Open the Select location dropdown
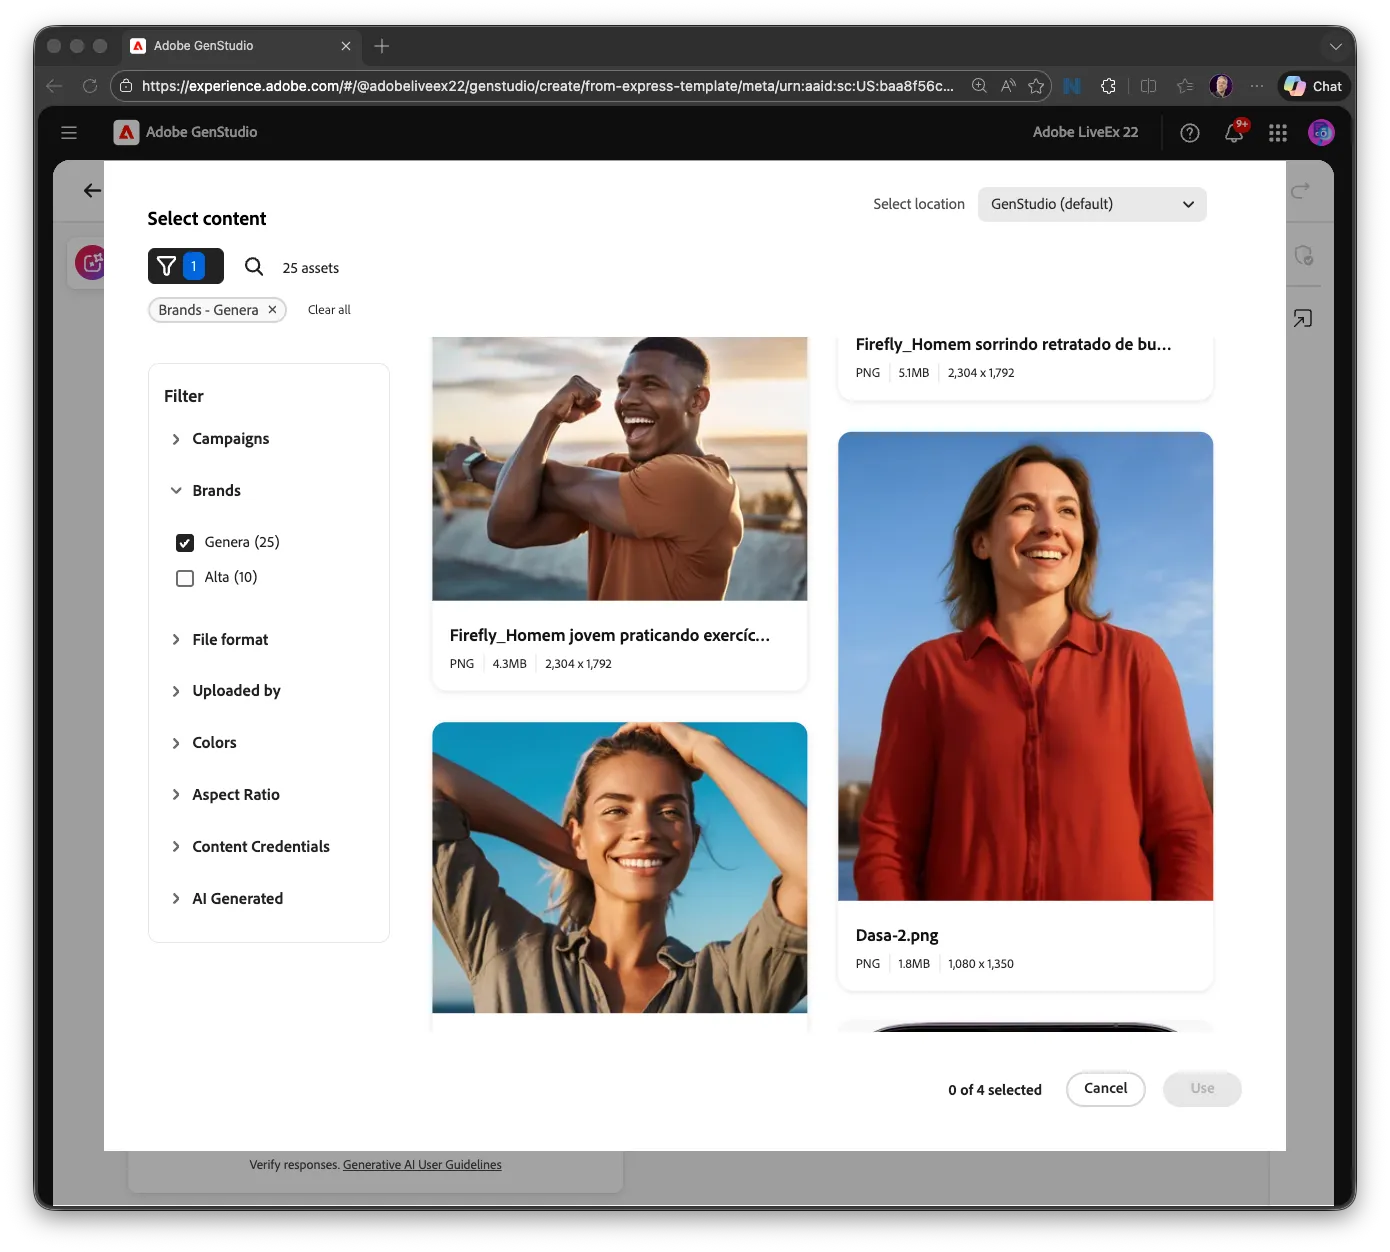Screen dimensions: 1390x1252 coord(1092,204)
